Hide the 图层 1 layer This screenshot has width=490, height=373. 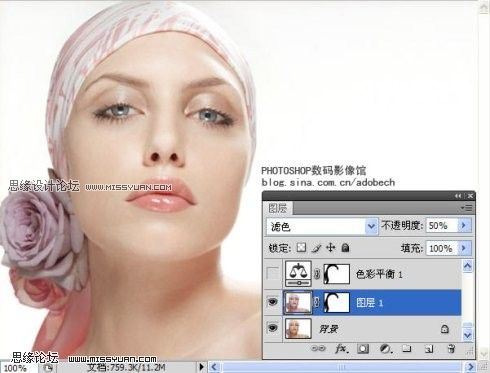(273, 302)
